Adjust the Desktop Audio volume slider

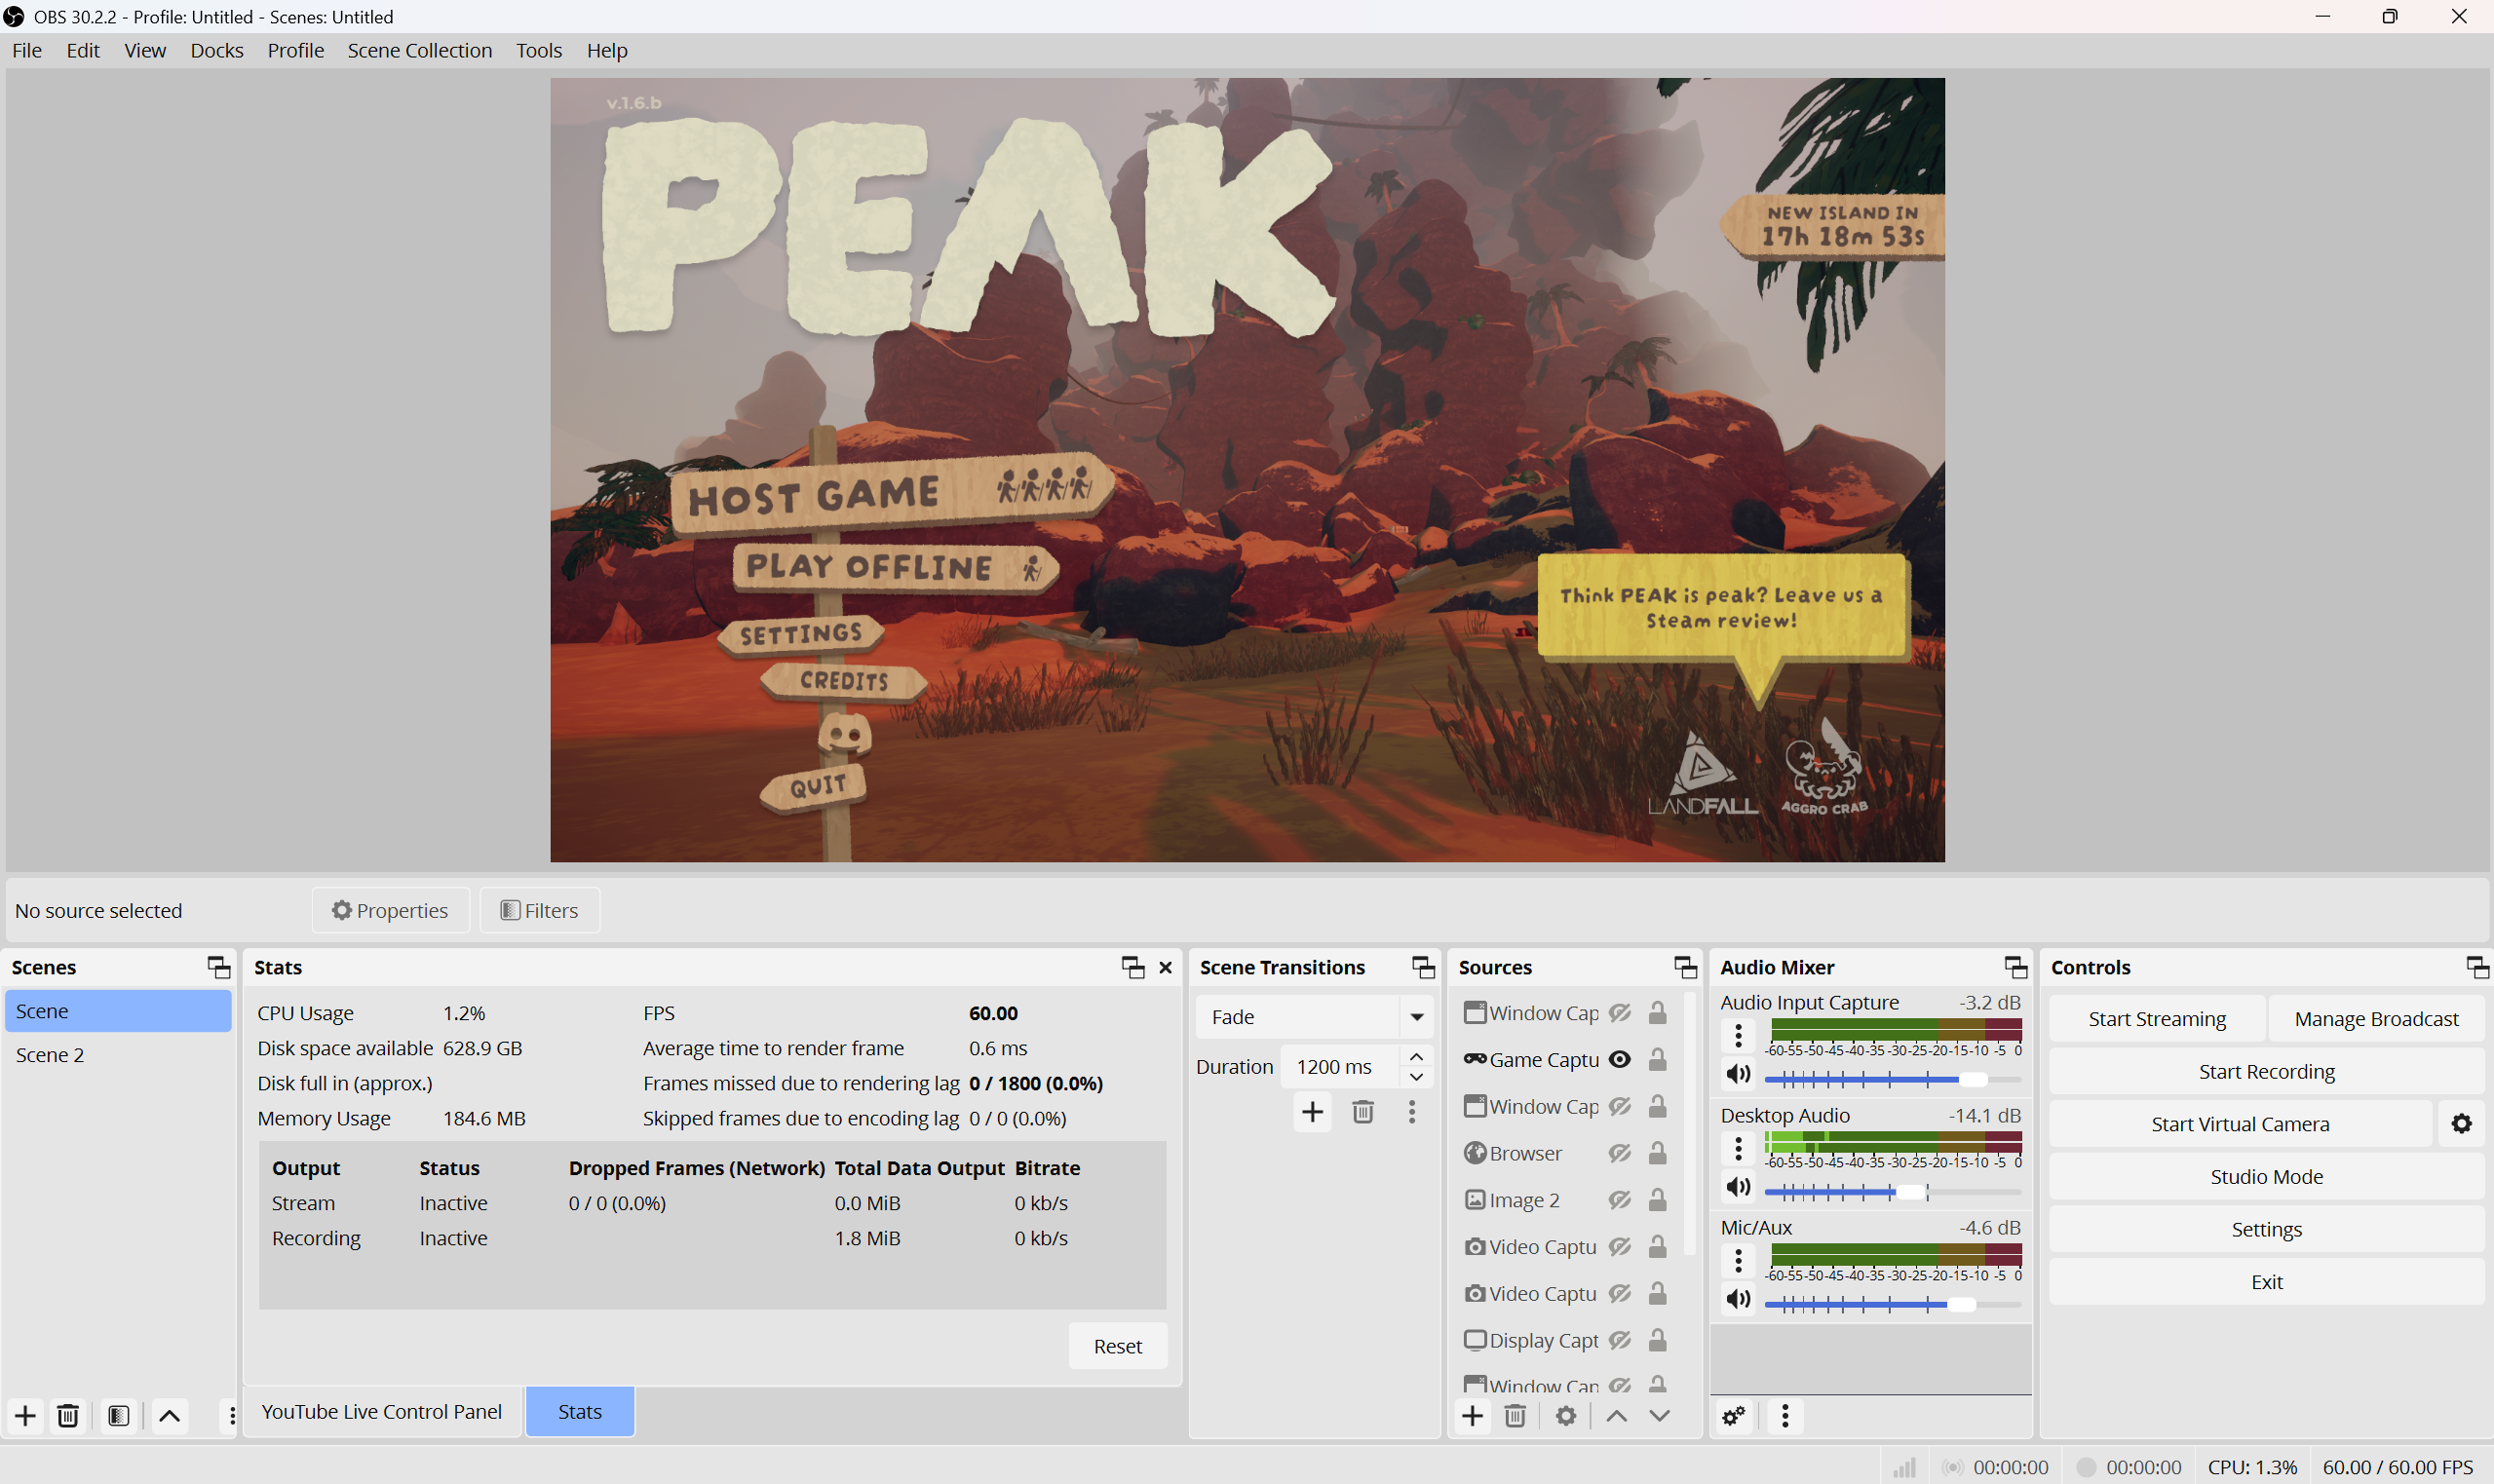point(1893,1192)
